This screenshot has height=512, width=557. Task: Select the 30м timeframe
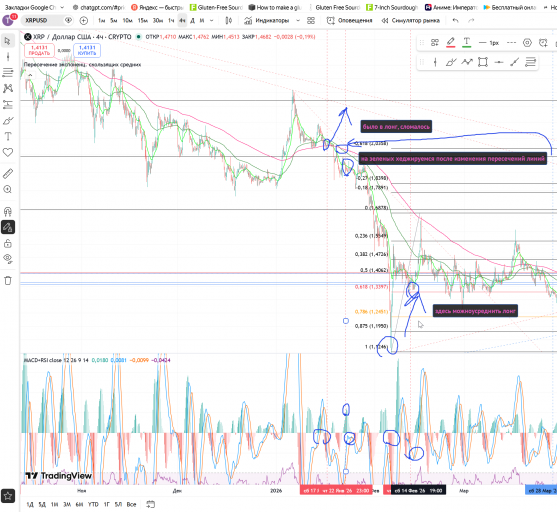tap(158, 21)
